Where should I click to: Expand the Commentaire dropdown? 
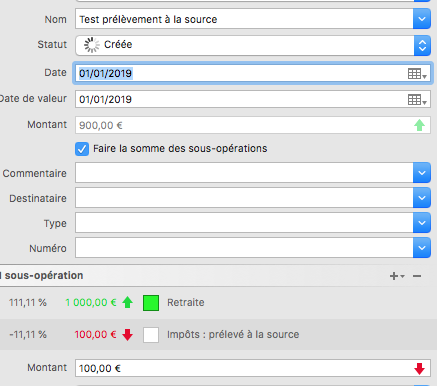click(422, 173)
